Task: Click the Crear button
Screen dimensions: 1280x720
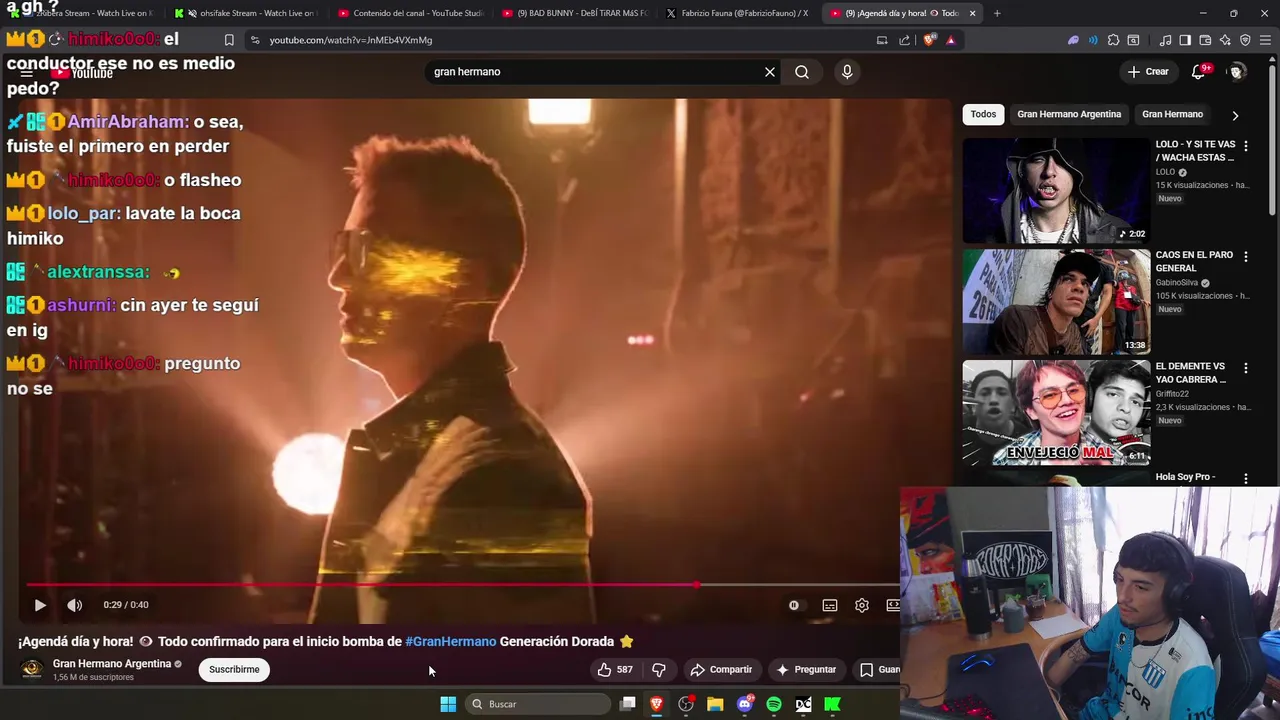Action: click(1148, 72)
